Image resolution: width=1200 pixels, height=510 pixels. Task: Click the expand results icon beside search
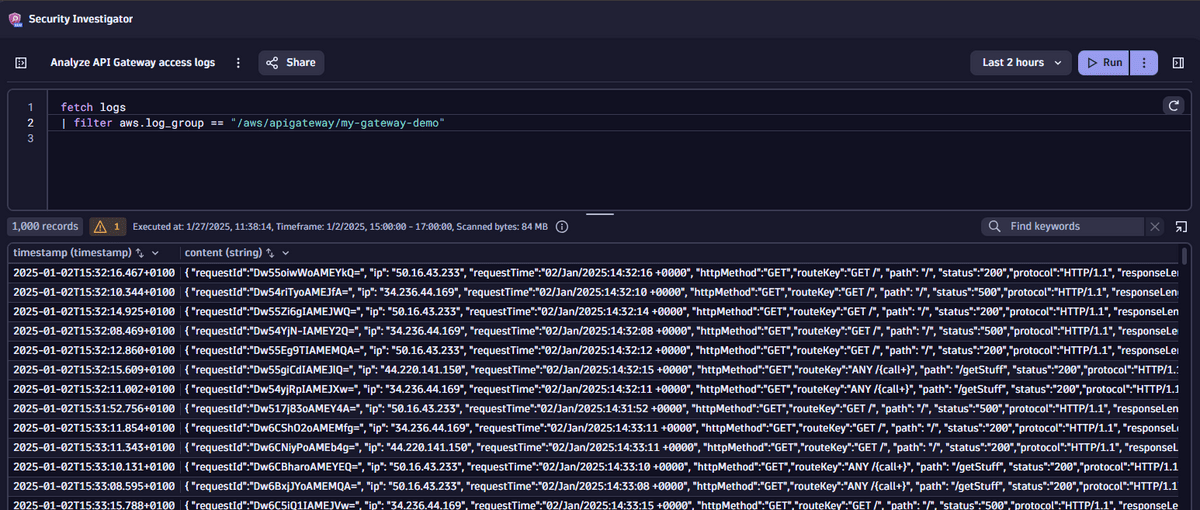point(1182,227)
